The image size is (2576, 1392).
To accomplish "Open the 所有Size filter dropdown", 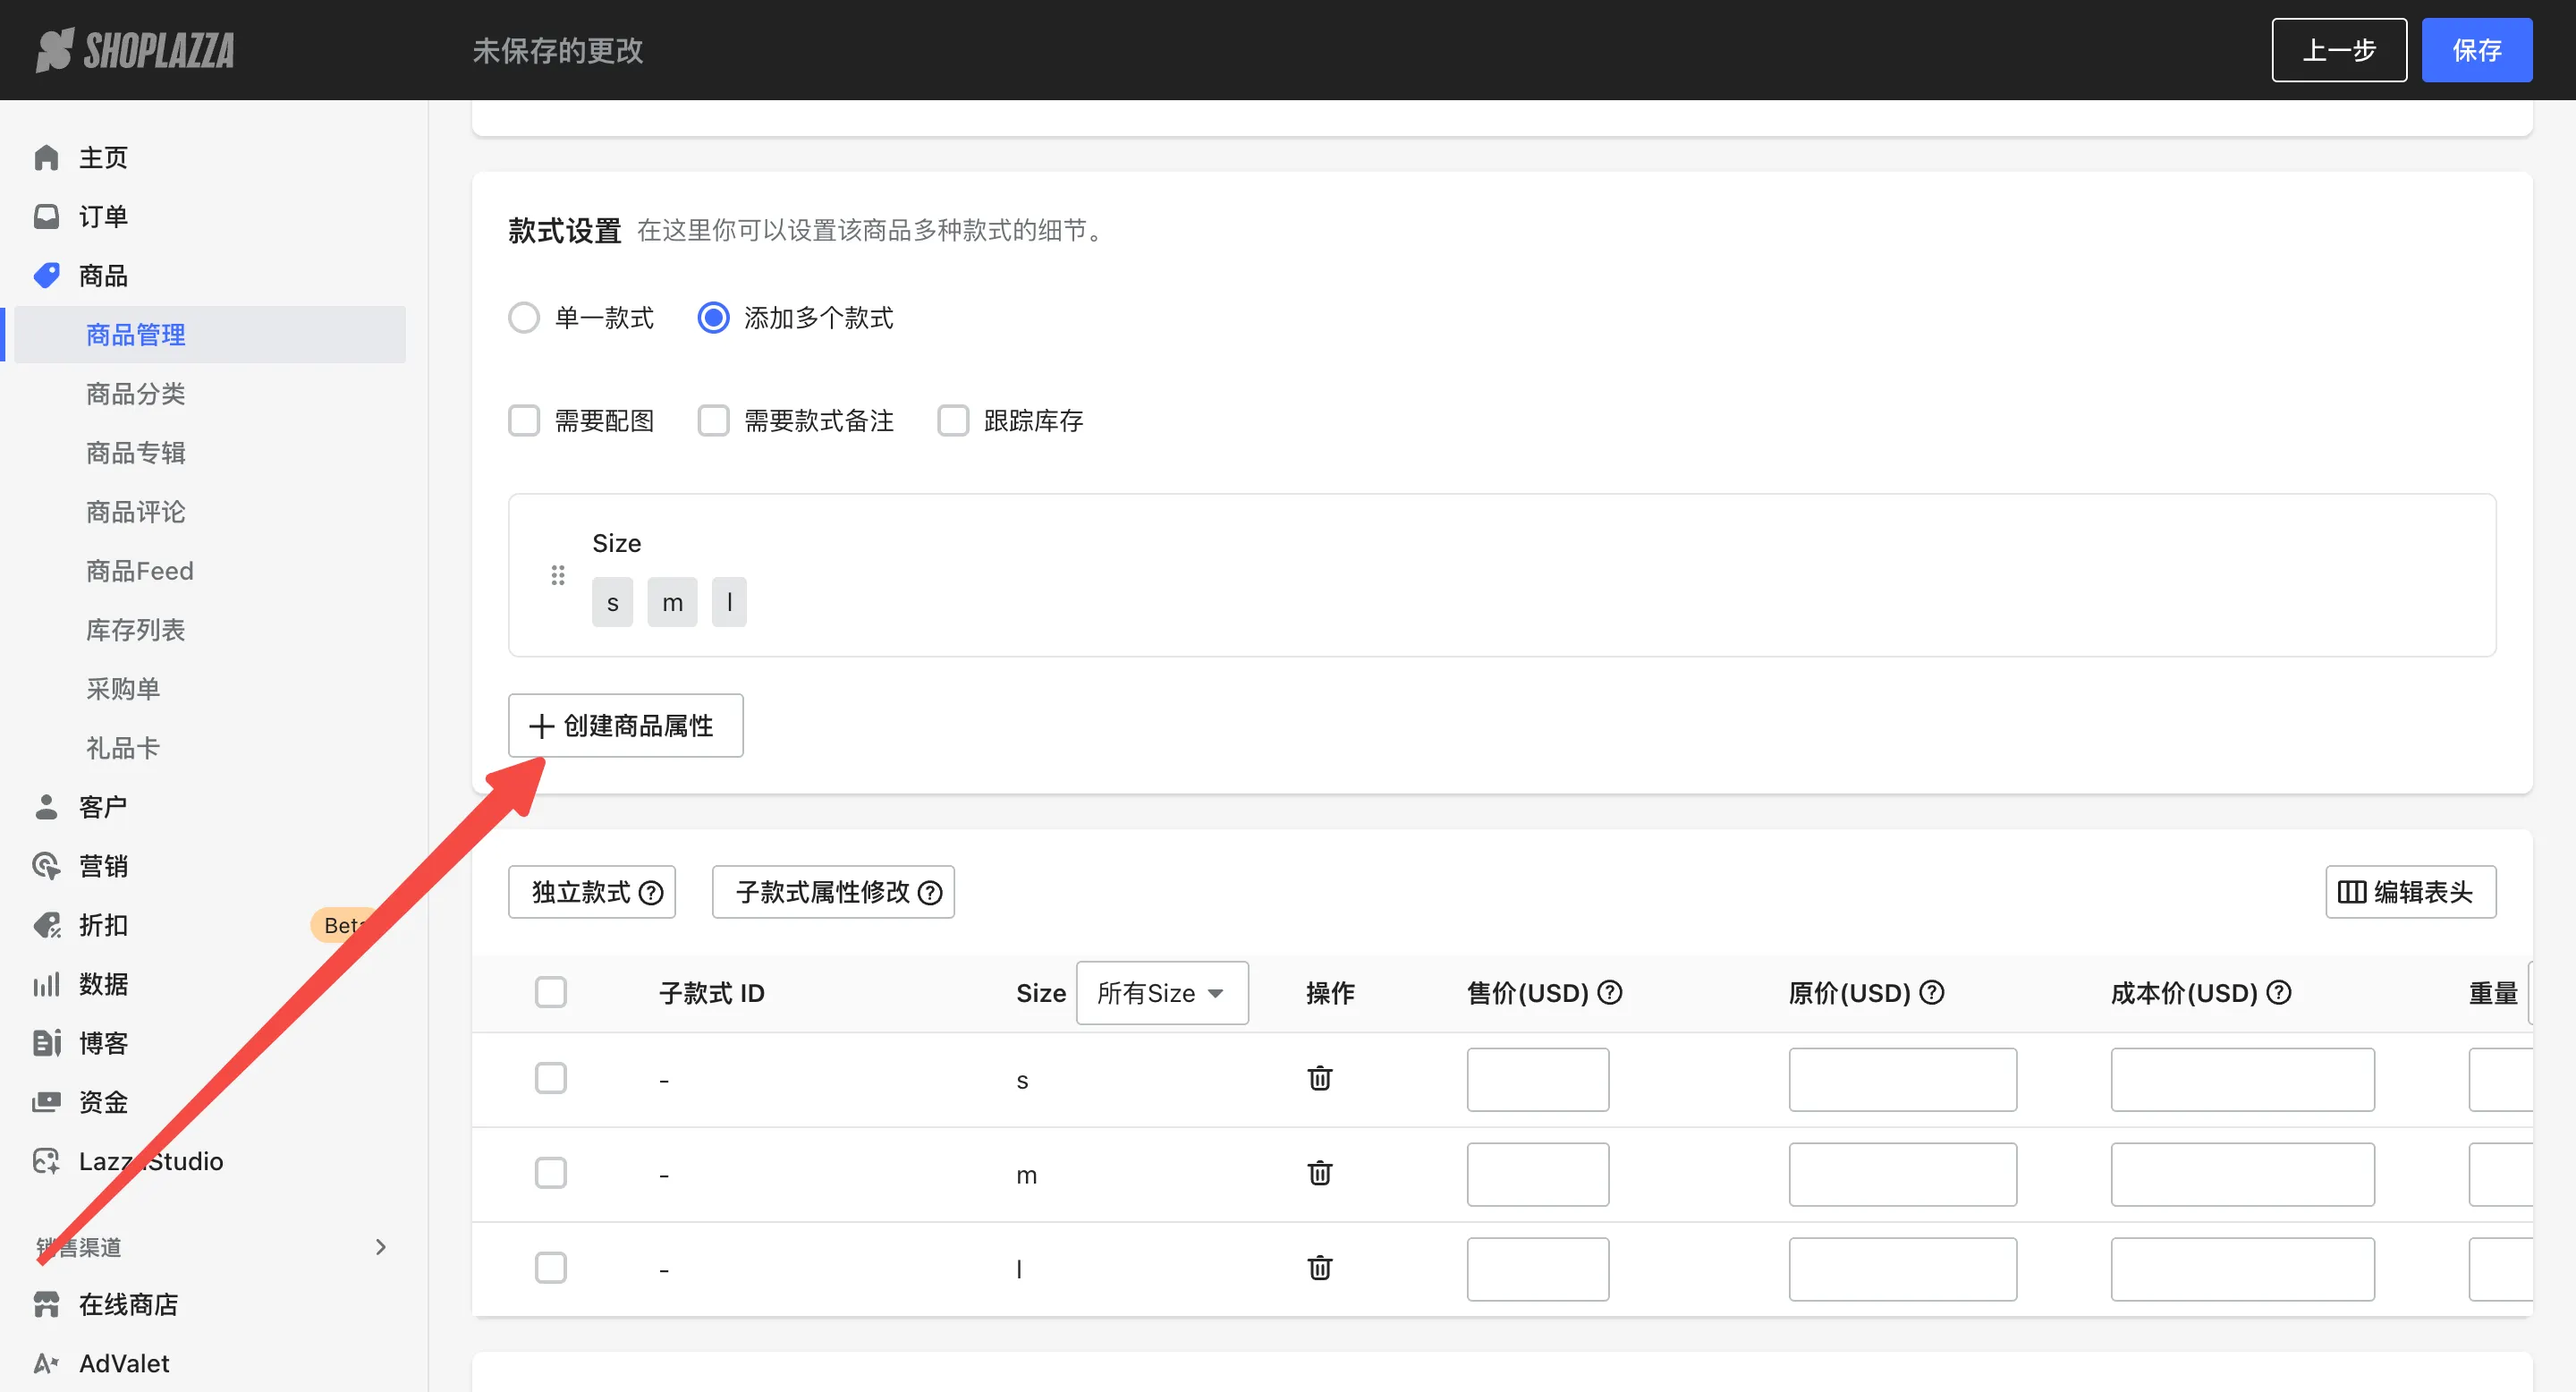I will click(x=1162, y=993).
